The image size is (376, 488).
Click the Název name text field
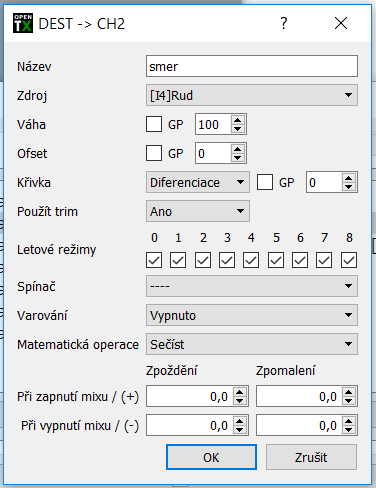(252, 66)
